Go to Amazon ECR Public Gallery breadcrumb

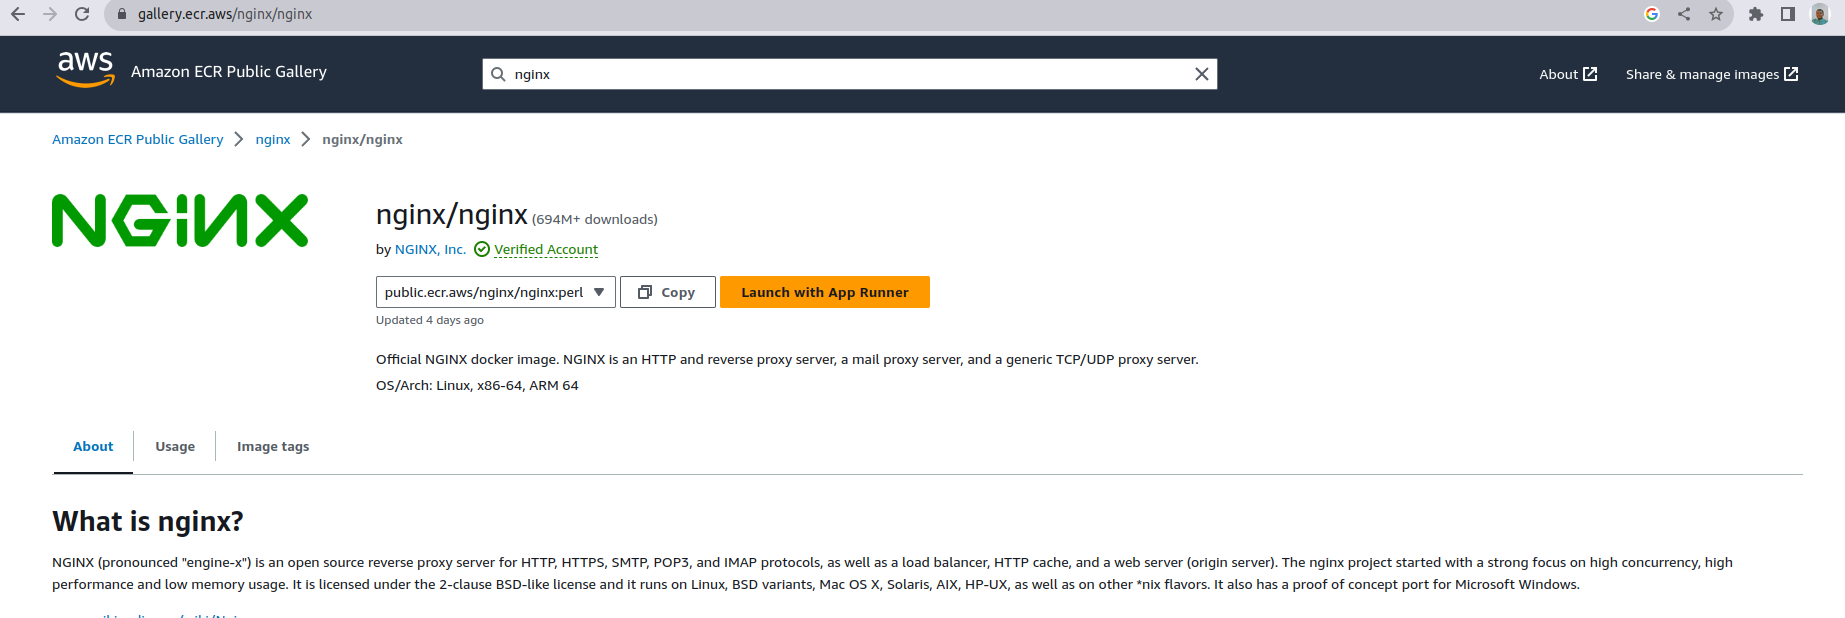(x=138, y=139)
